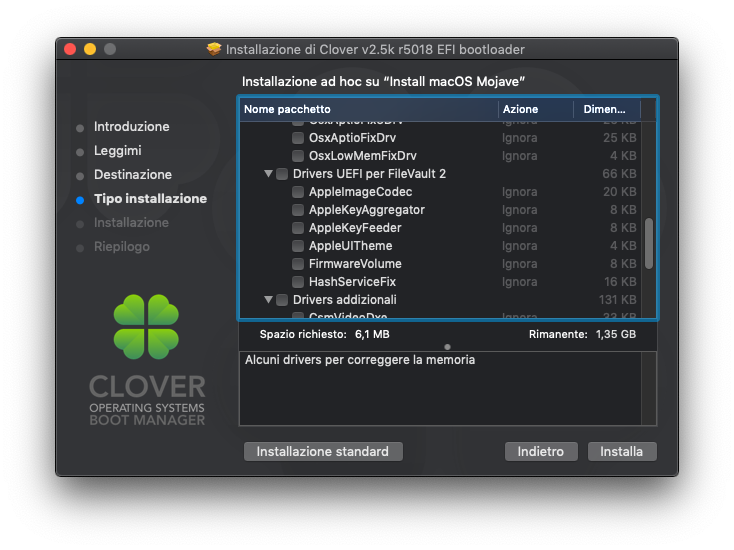734x550 pixels.
Task: Check the OsxLowMemFixDrv checkbox
Action: tap(298, 156)
